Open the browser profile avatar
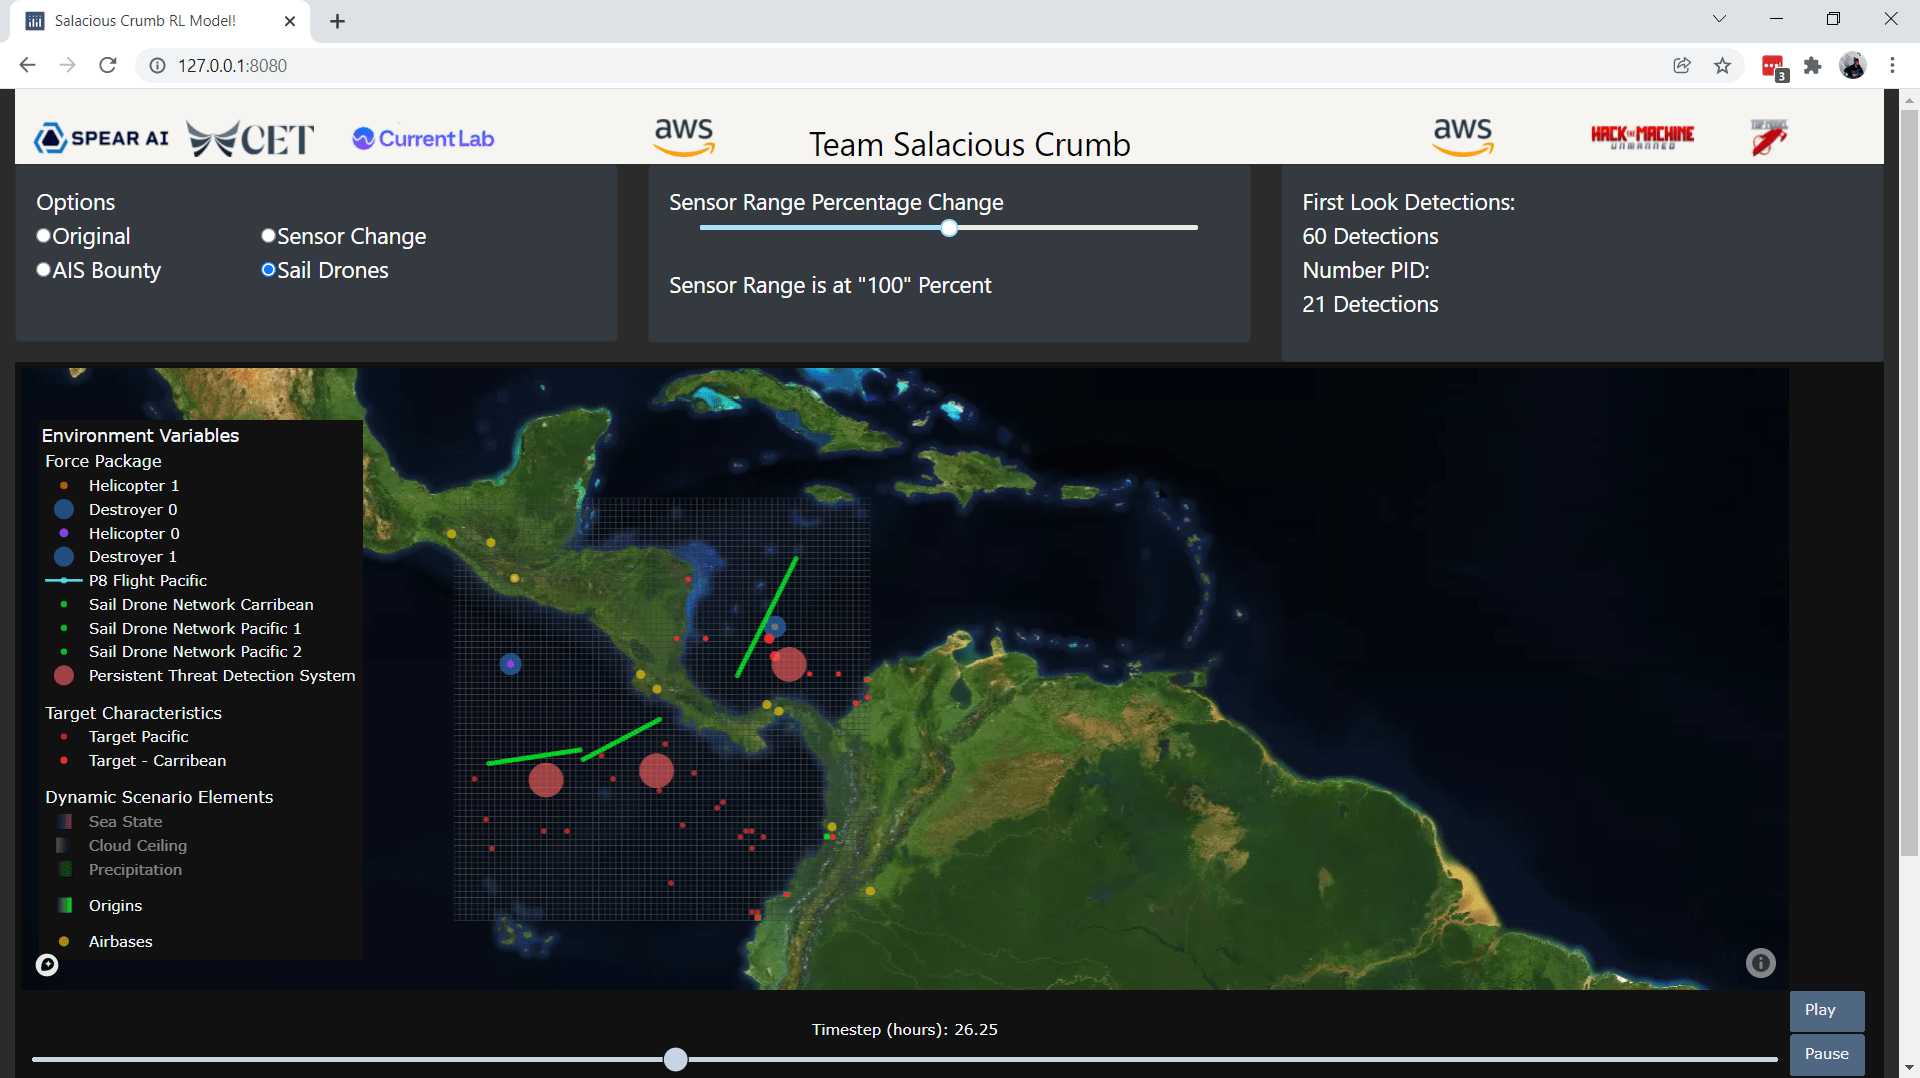 (x=1853, y=66)
